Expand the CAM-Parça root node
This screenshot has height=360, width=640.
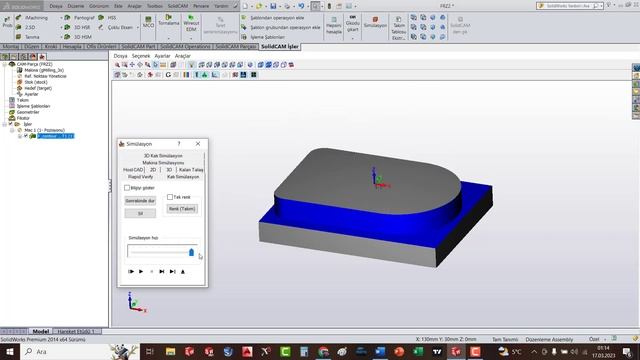4,64
